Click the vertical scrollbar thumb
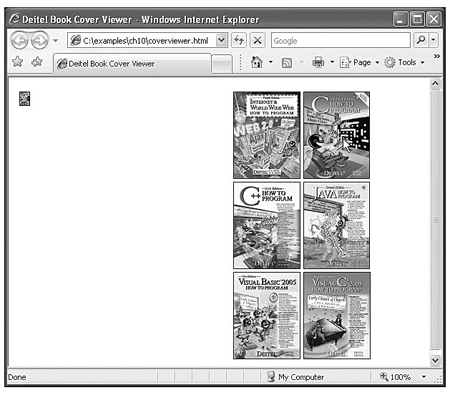Image resolution: width=450 pixels, height=395 pixels. pyautogui.click(x=435, y=220)
